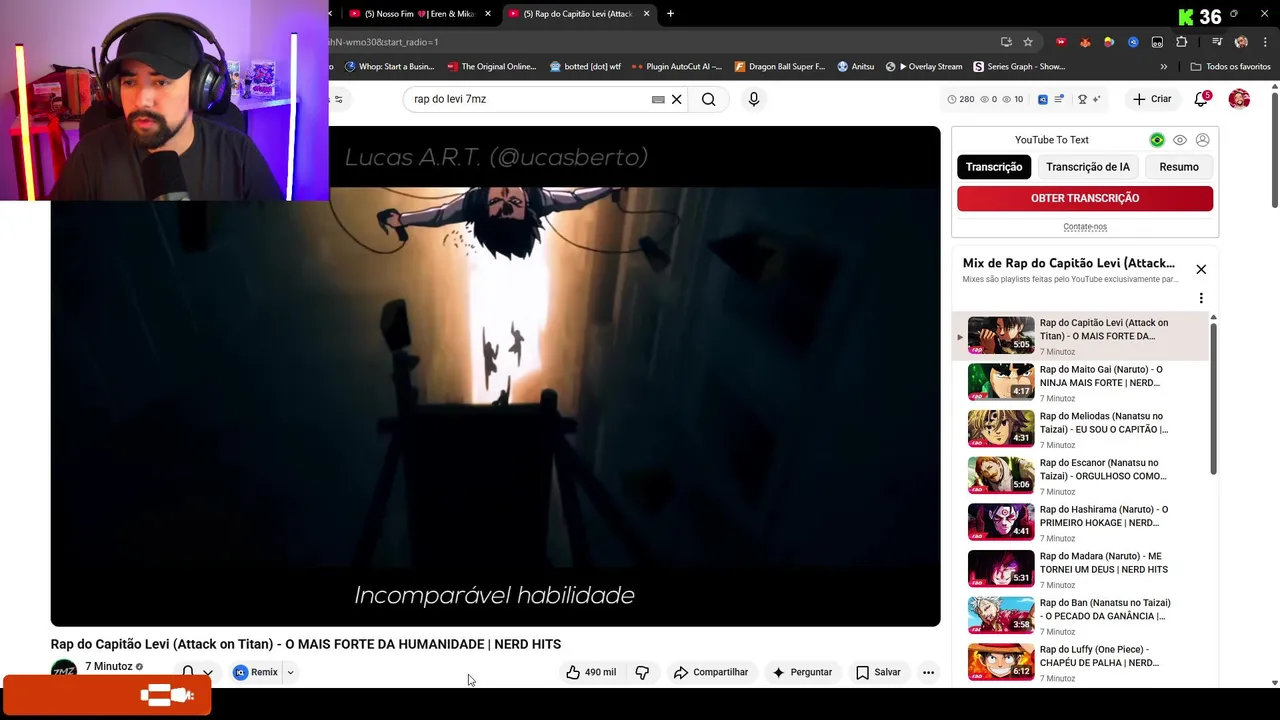Select the Resumo tab
The width and height of the screenshot is (1280, 720).
point(1179,167)
